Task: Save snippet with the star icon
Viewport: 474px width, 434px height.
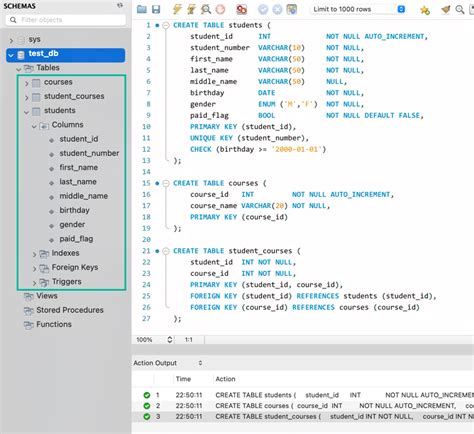Action: 425,10
